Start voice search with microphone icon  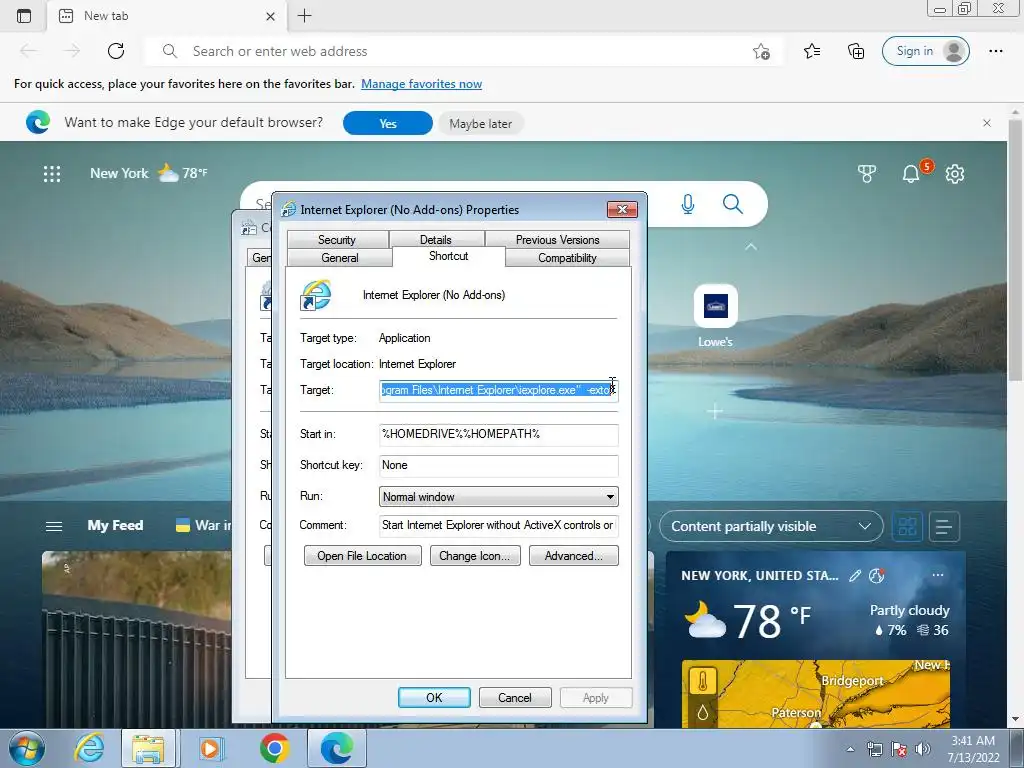pyautogui.click(x=688, y=204)
